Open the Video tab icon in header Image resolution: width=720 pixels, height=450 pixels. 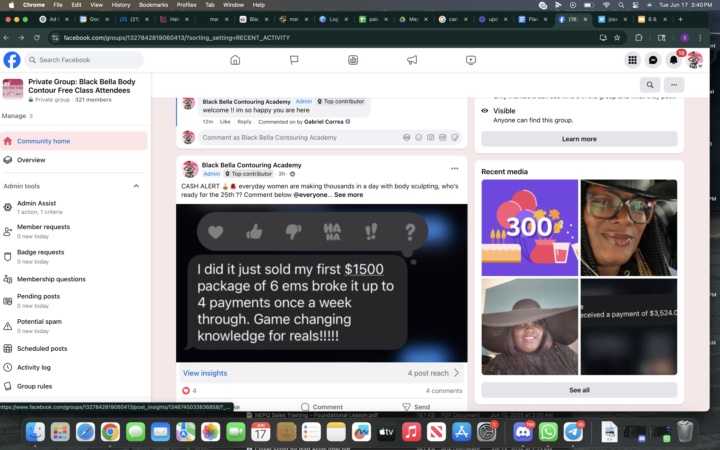click(471, 60)
